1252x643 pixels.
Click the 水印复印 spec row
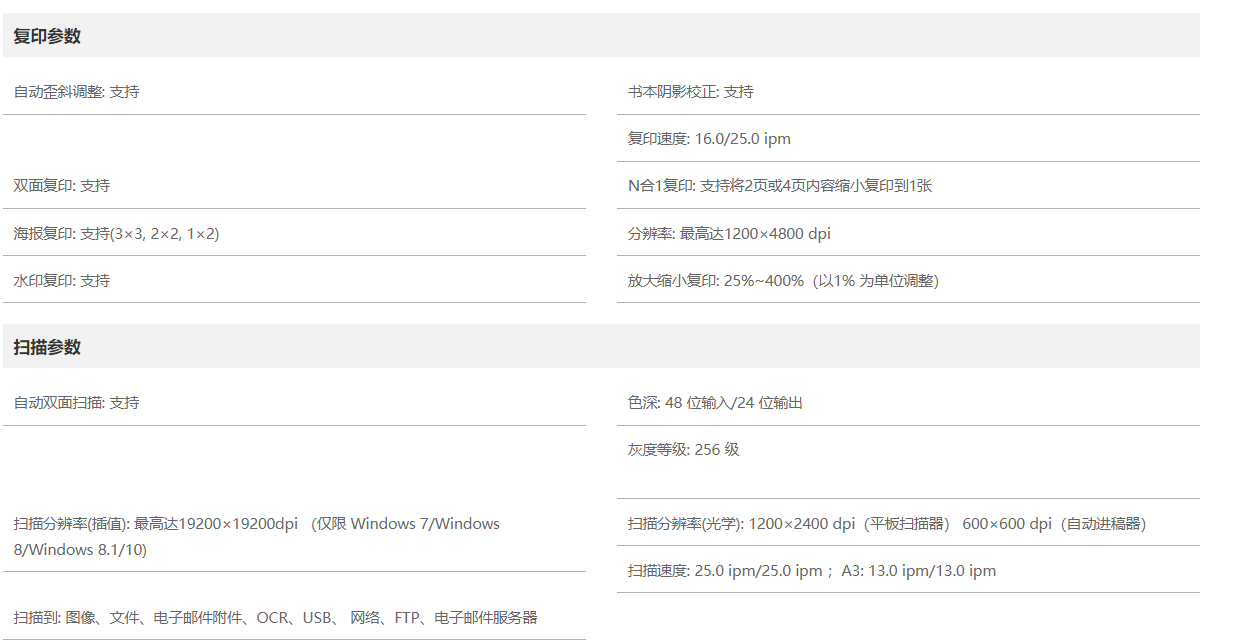coord(62,281)
